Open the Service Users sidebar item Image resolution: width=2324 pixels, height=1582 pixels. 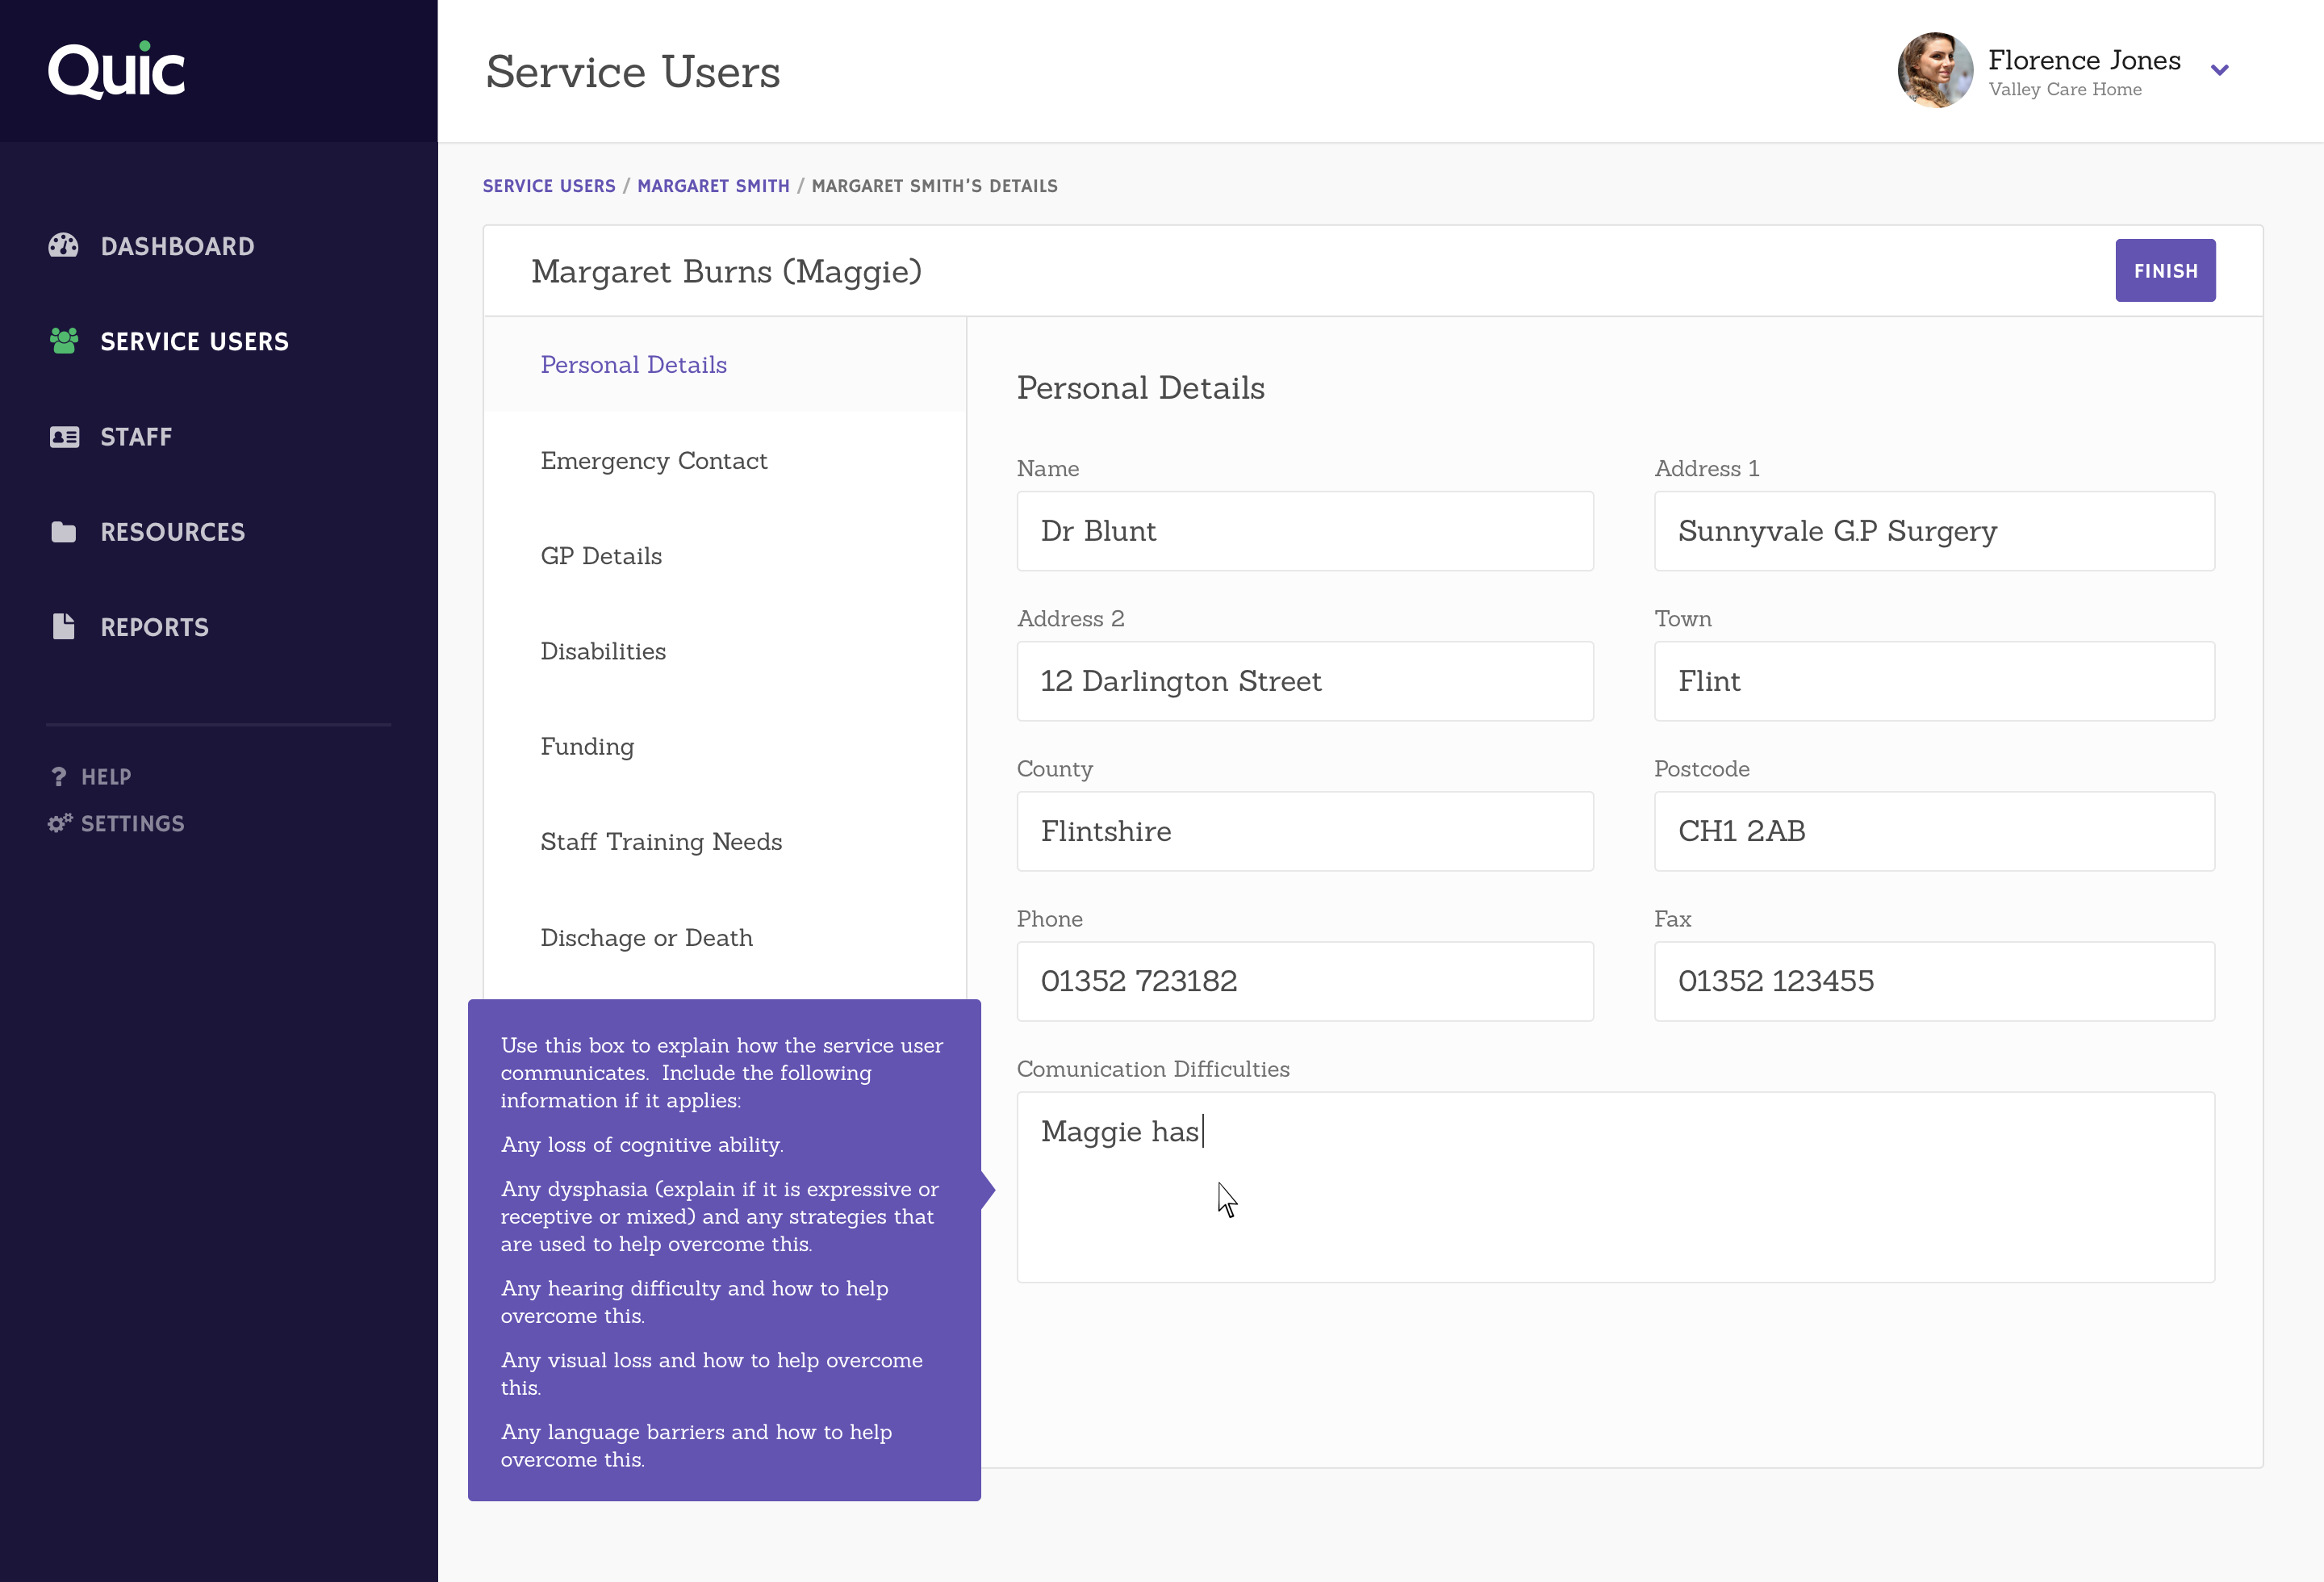tap(194, 341)
